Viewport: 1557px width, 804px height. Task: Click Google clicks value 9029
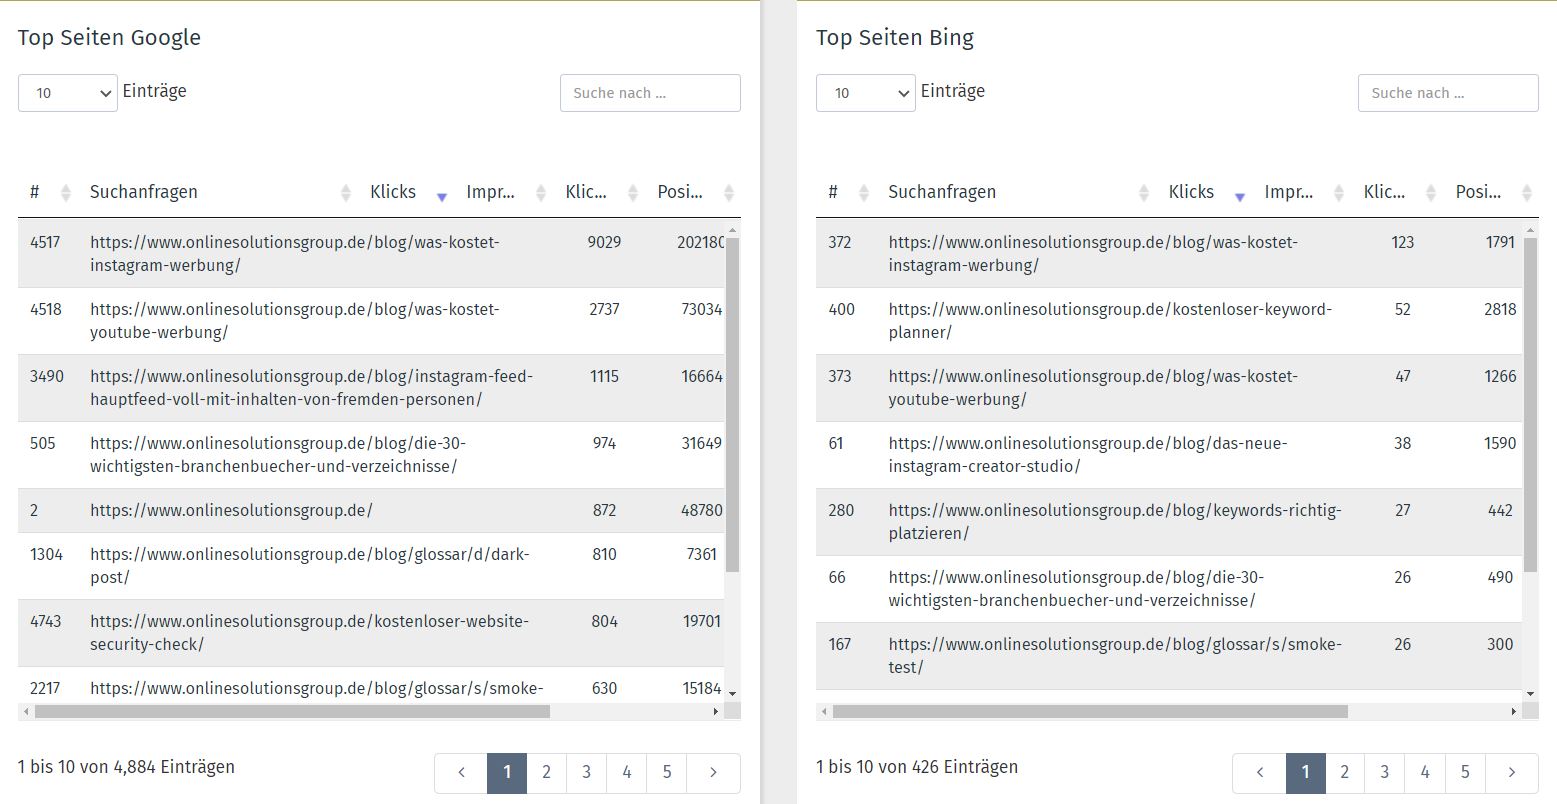click(604, 242)
